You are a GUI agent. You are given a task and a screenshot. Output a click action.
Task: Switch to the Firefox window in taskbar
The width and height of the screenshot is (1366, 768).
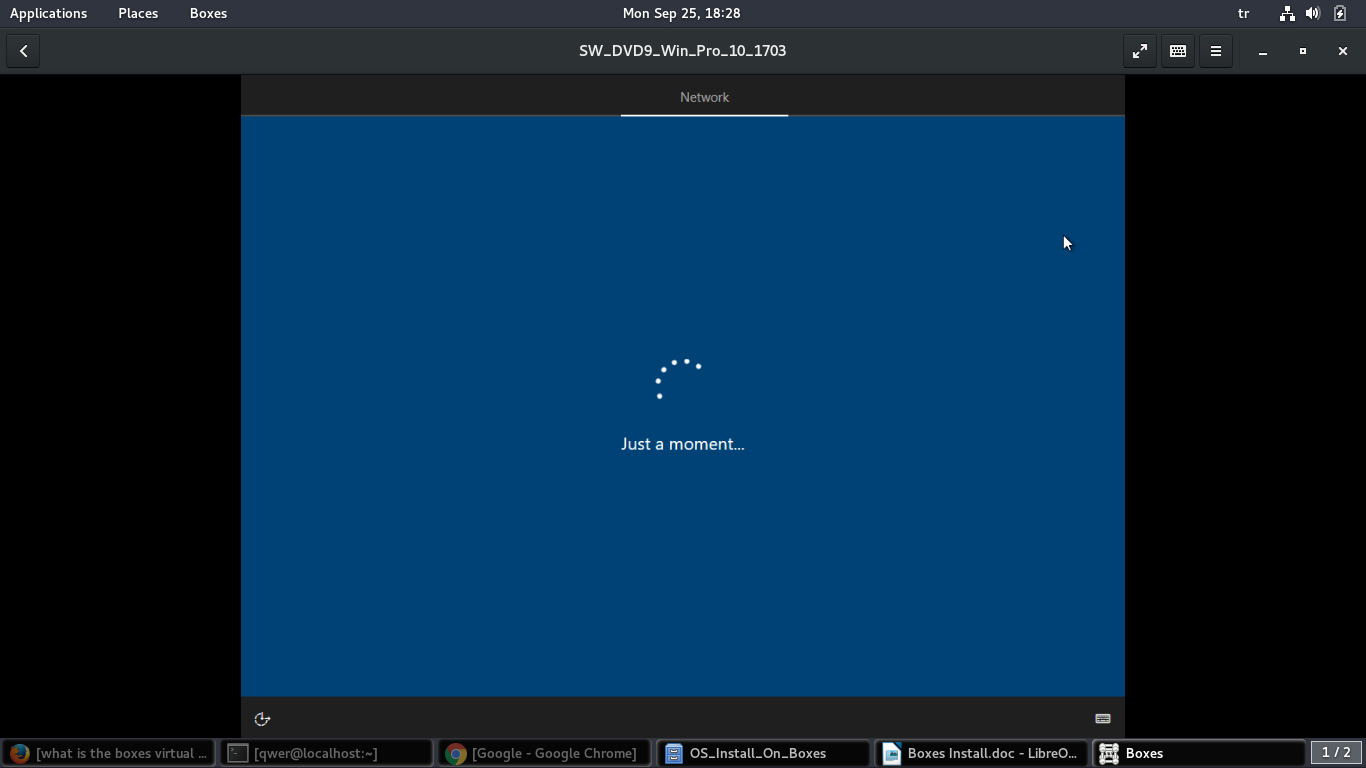click(108, 753)
